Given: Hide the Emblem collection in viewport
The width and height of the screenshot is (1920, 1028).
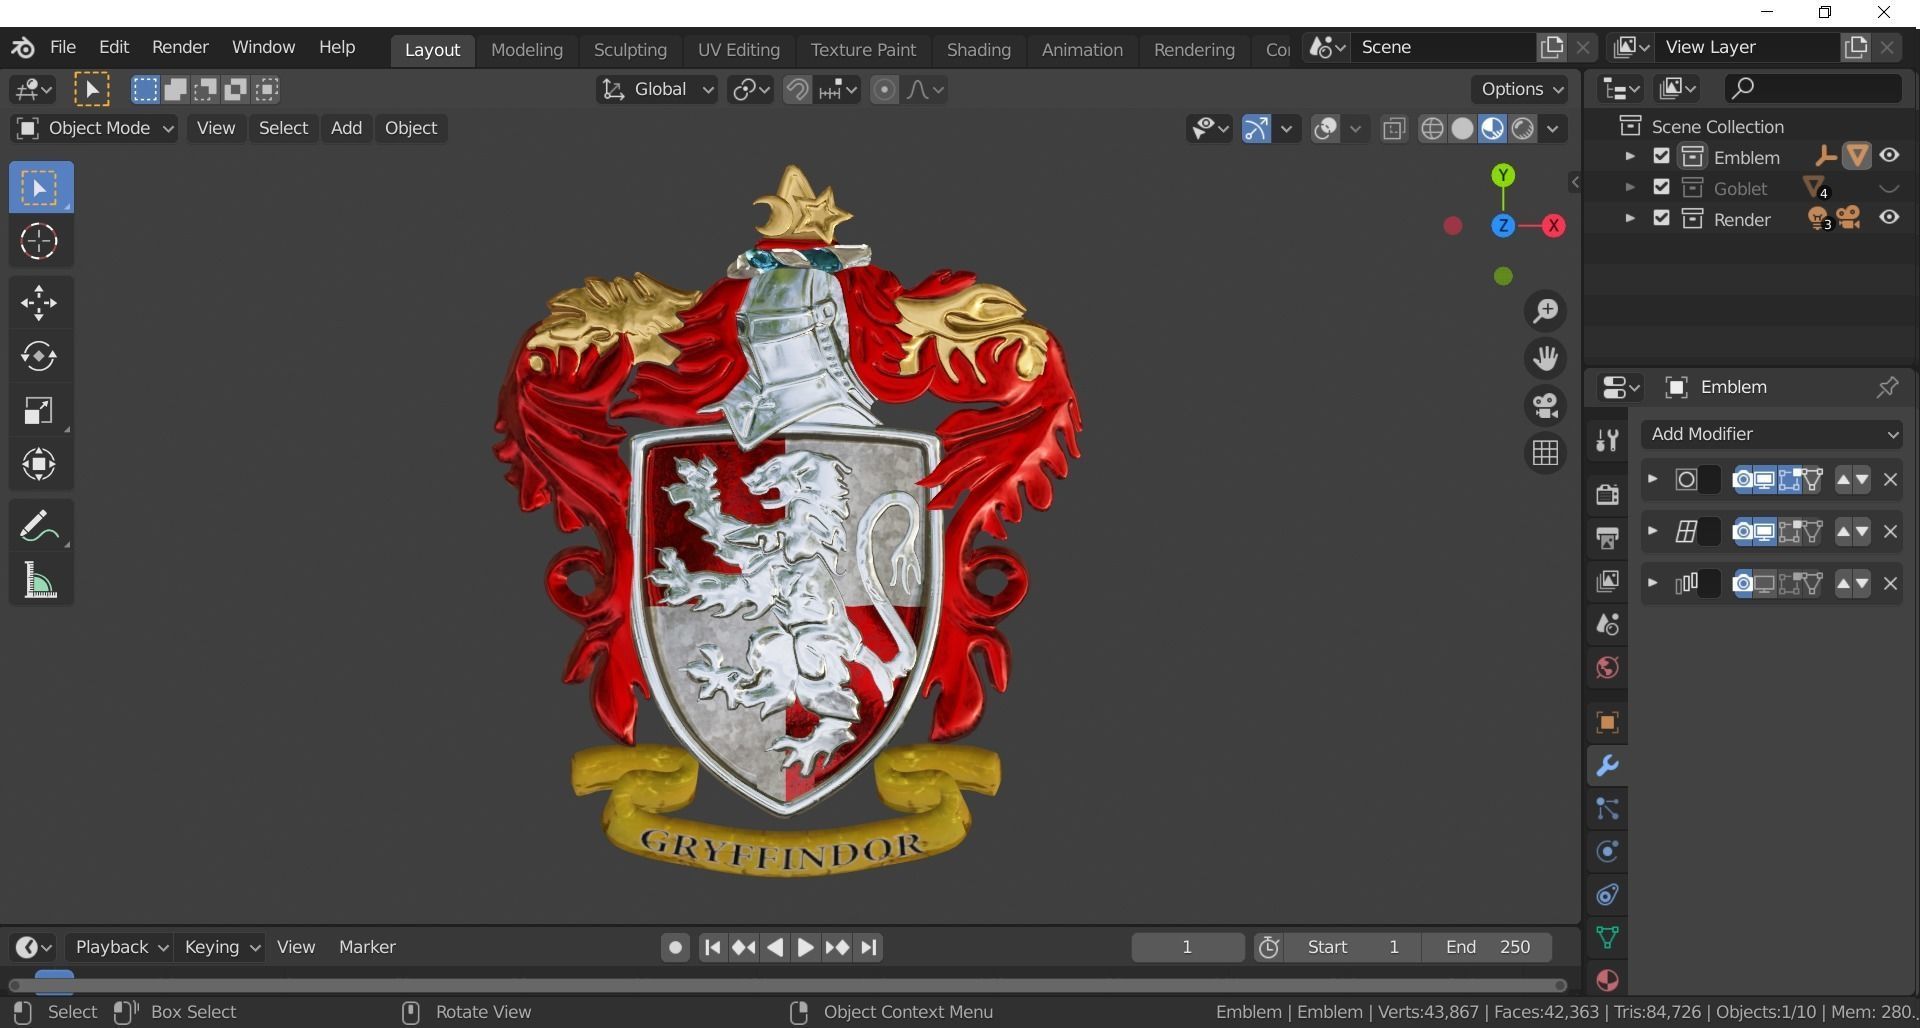Looking at the screenshot, I should click(1889, 156).
